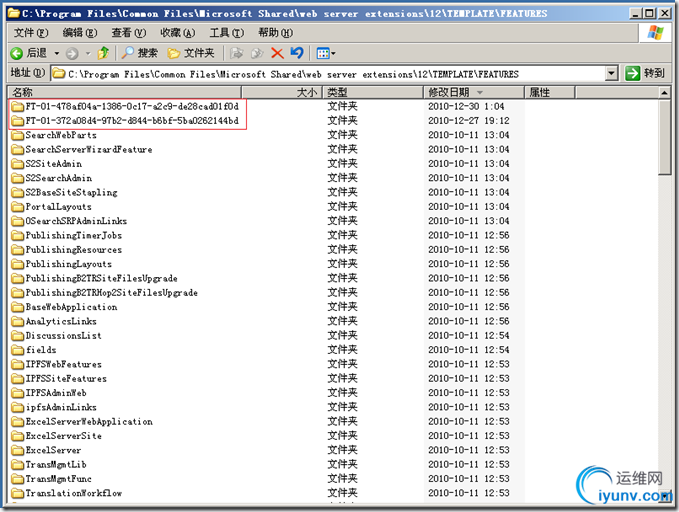Click the TranslationWorkflow folder name
This screenshot has width=679, height=512.
[74, 493]
